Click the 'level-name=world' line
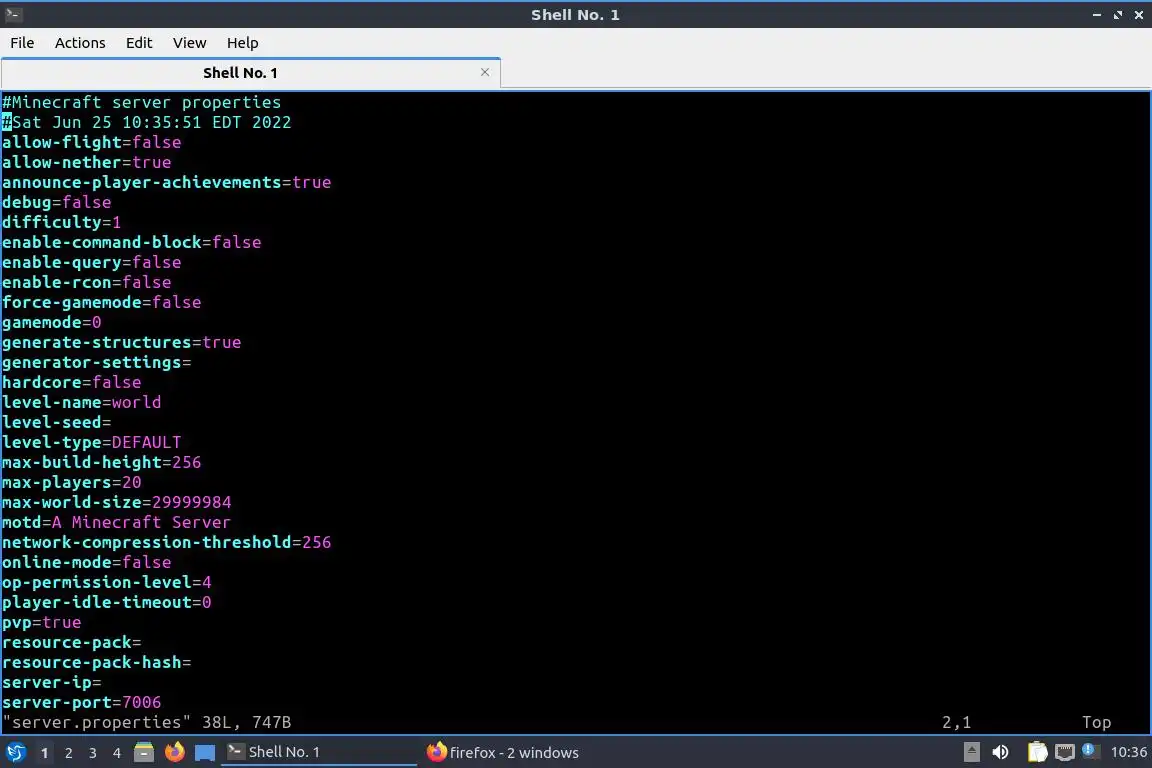 82,402
